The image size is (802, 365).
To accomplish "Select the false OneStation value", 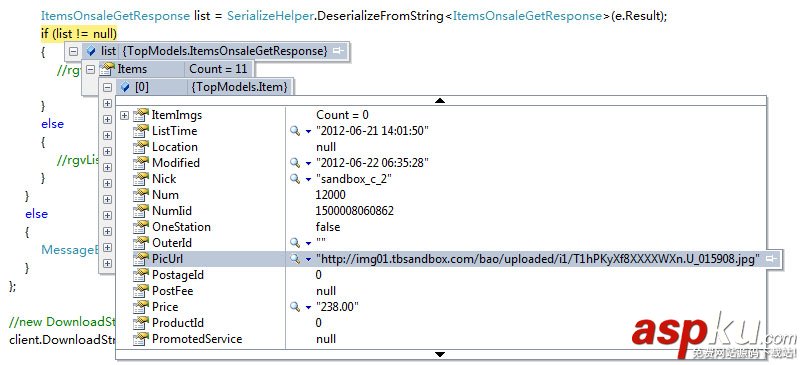I will point(328,226).
